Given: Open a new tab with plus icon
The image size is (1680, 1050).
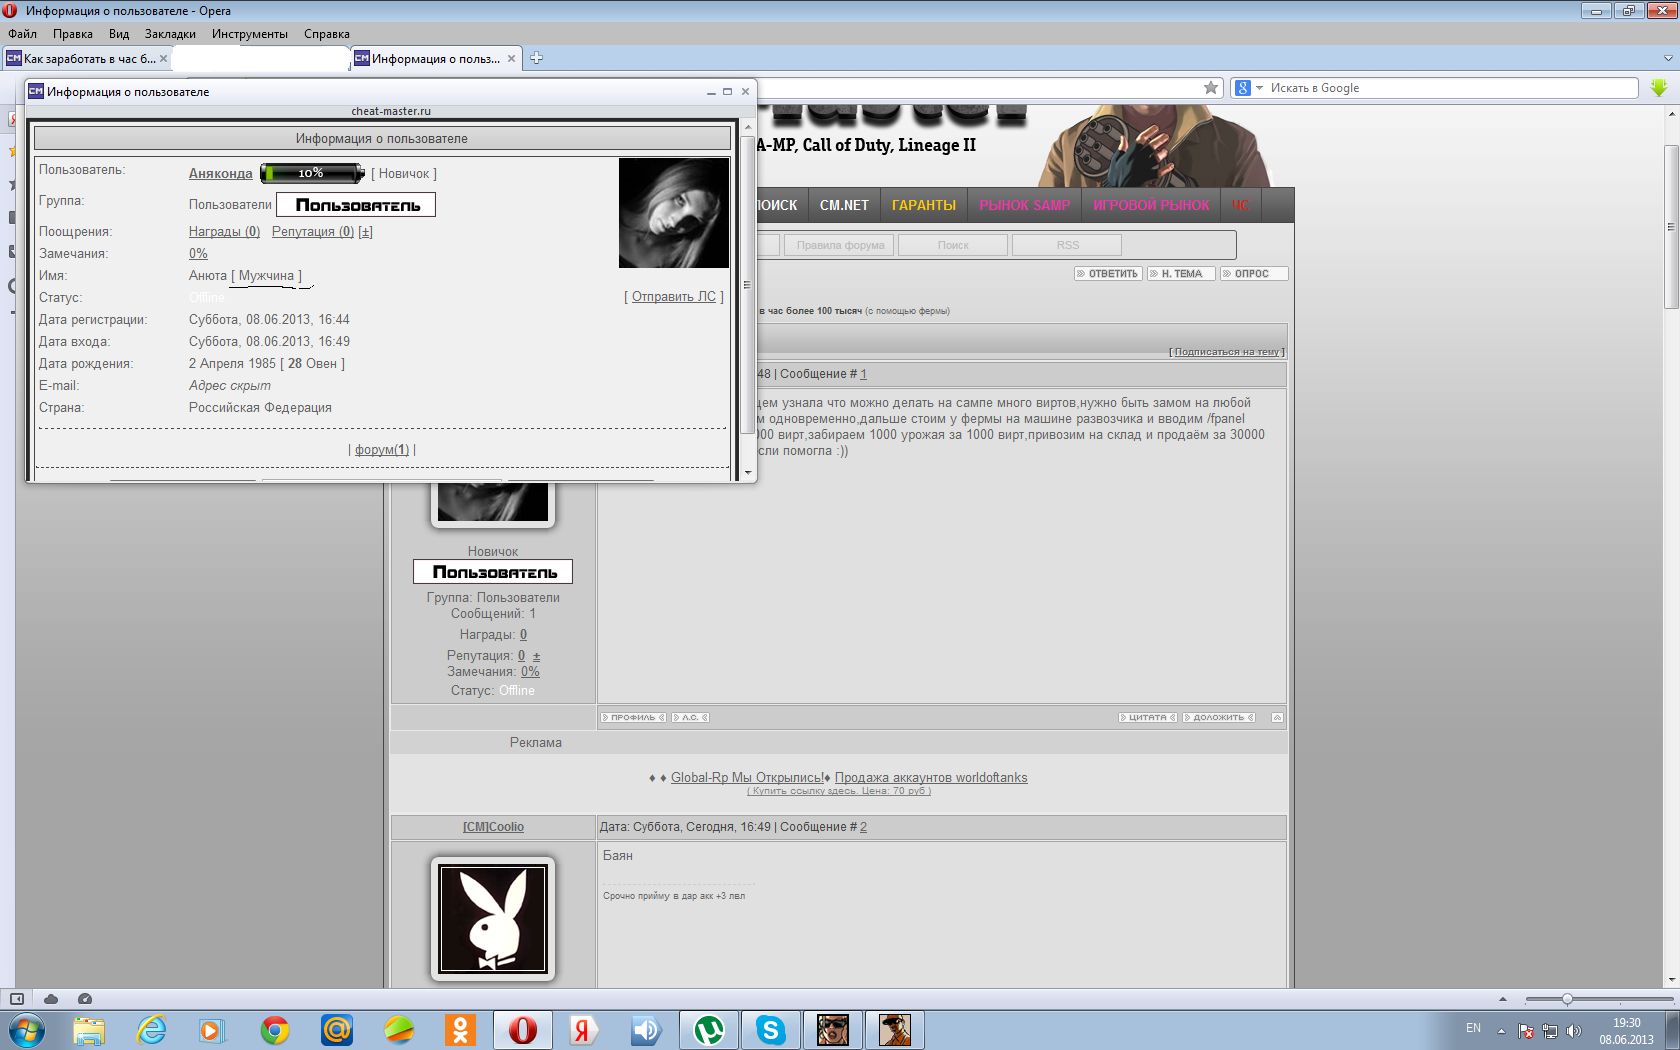Looking at the screenshot, I should pyautogui.click(x=536, y=58).
